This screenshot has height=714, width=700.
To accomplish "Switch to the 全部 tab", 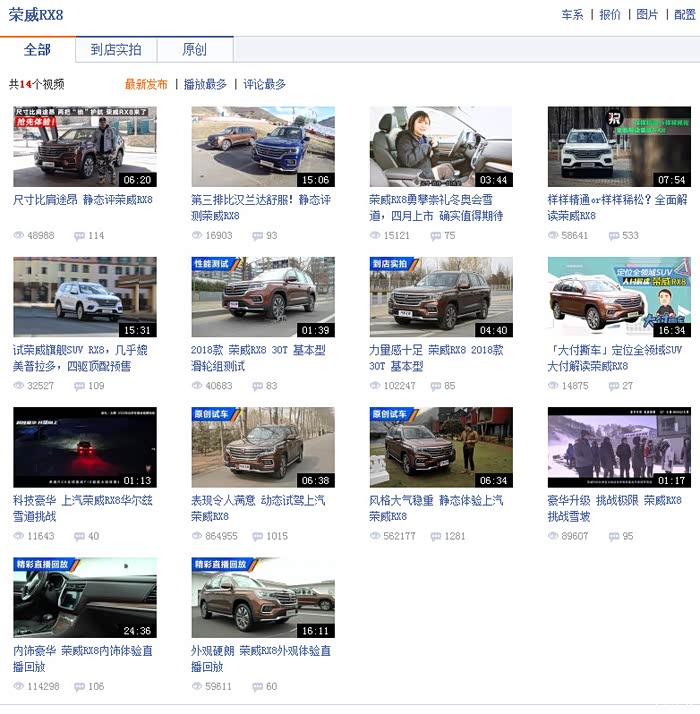I will [37, 49].
